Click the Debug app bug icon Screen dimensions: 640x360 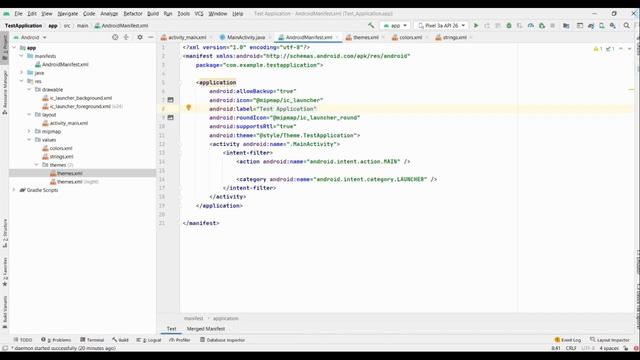tap(509, 25)
